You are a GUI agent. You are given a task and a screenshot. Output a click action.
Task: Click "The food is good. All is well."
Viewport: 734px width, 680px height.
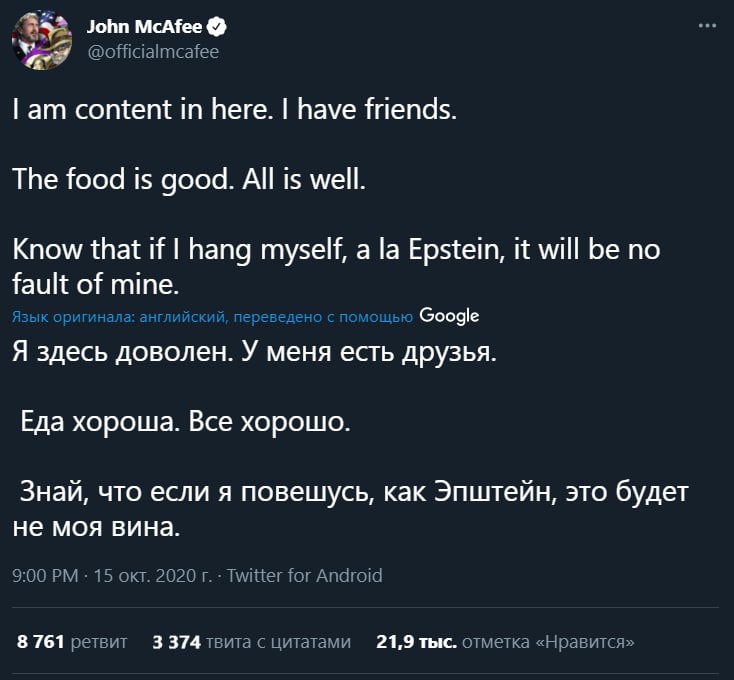click(x=190, y=180)
